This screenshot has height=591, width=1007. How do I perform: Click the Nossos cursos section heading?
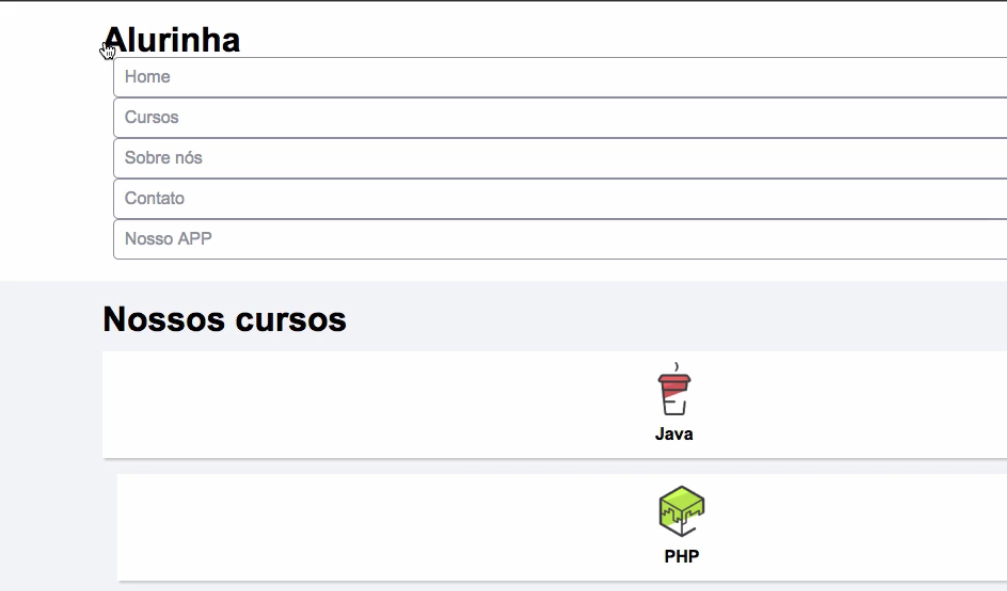[224, 320]
